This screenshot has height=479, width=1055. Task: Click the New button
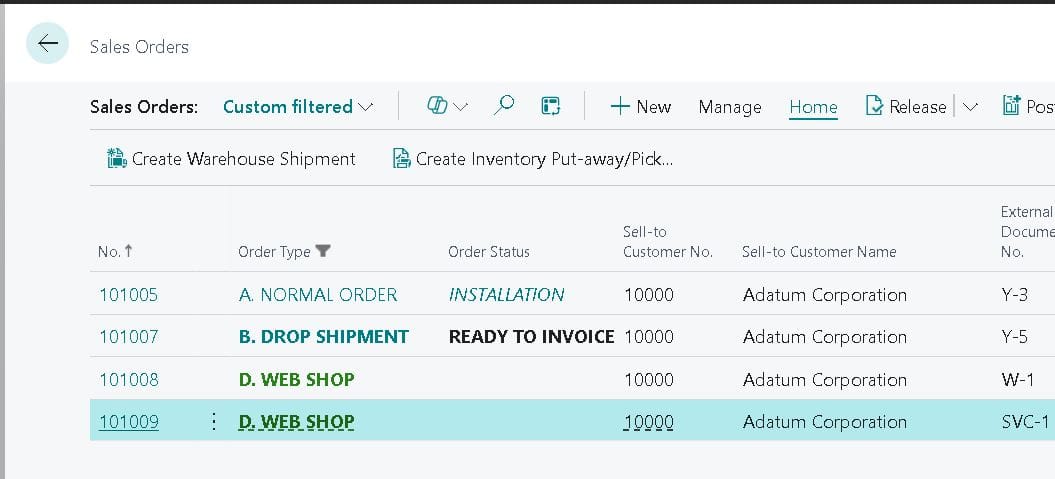[641, 106]
